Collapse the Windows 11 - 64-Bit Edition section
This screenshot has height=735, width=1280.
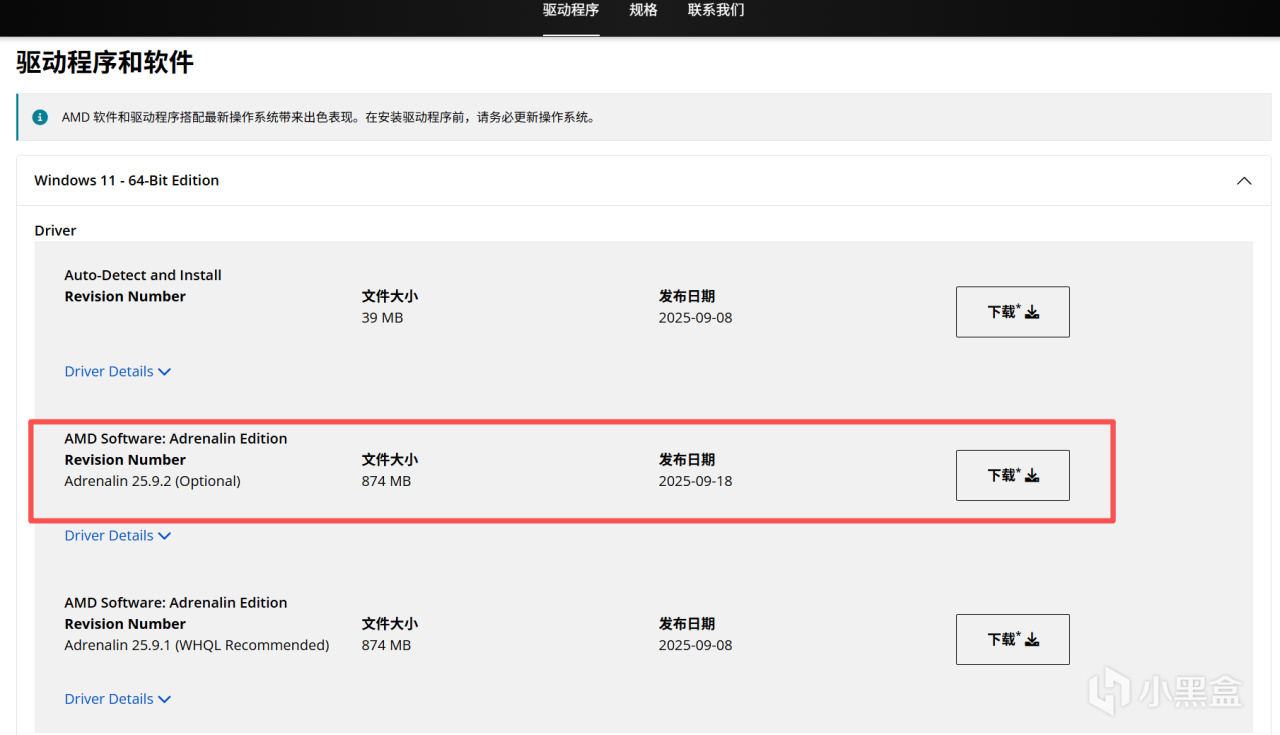click(1244, 181)
